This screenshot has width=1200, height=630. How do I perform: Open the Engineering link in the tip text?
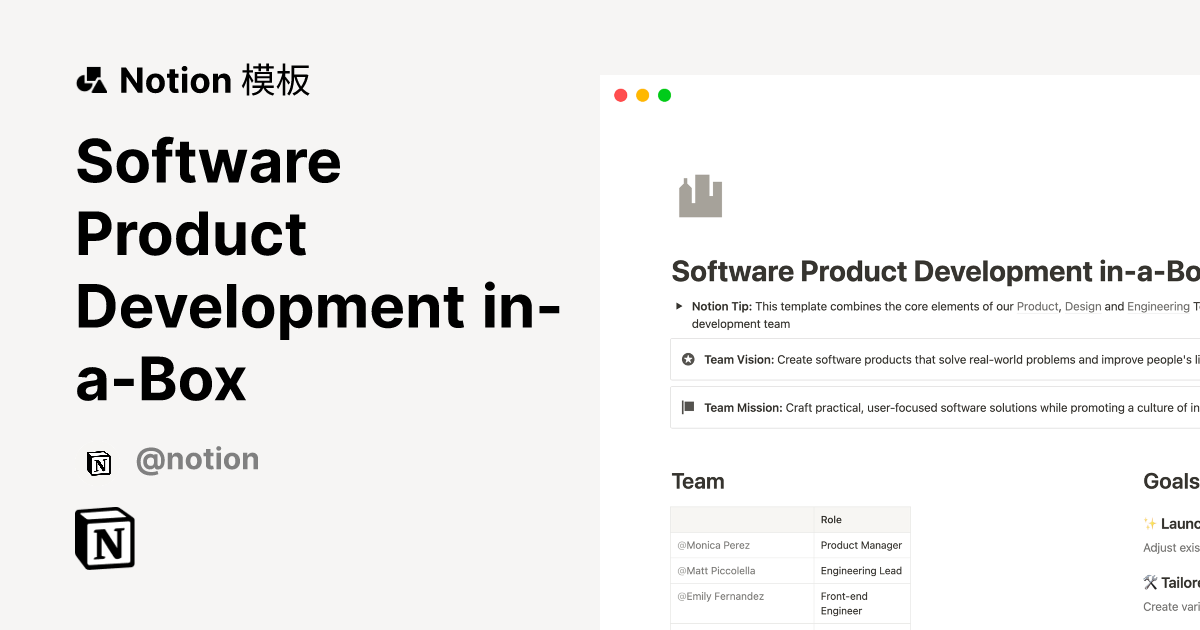point(1160,306)
